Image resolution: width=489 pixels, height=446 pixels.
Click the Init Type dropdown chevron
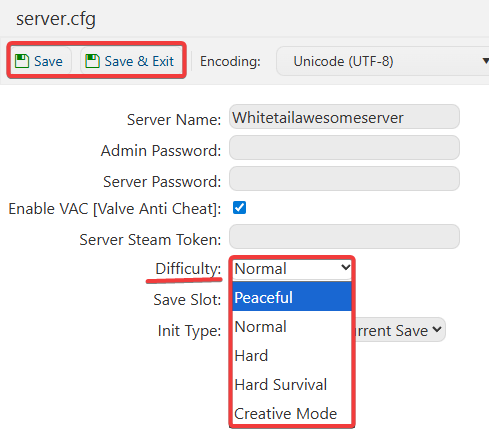coord(437,329)
